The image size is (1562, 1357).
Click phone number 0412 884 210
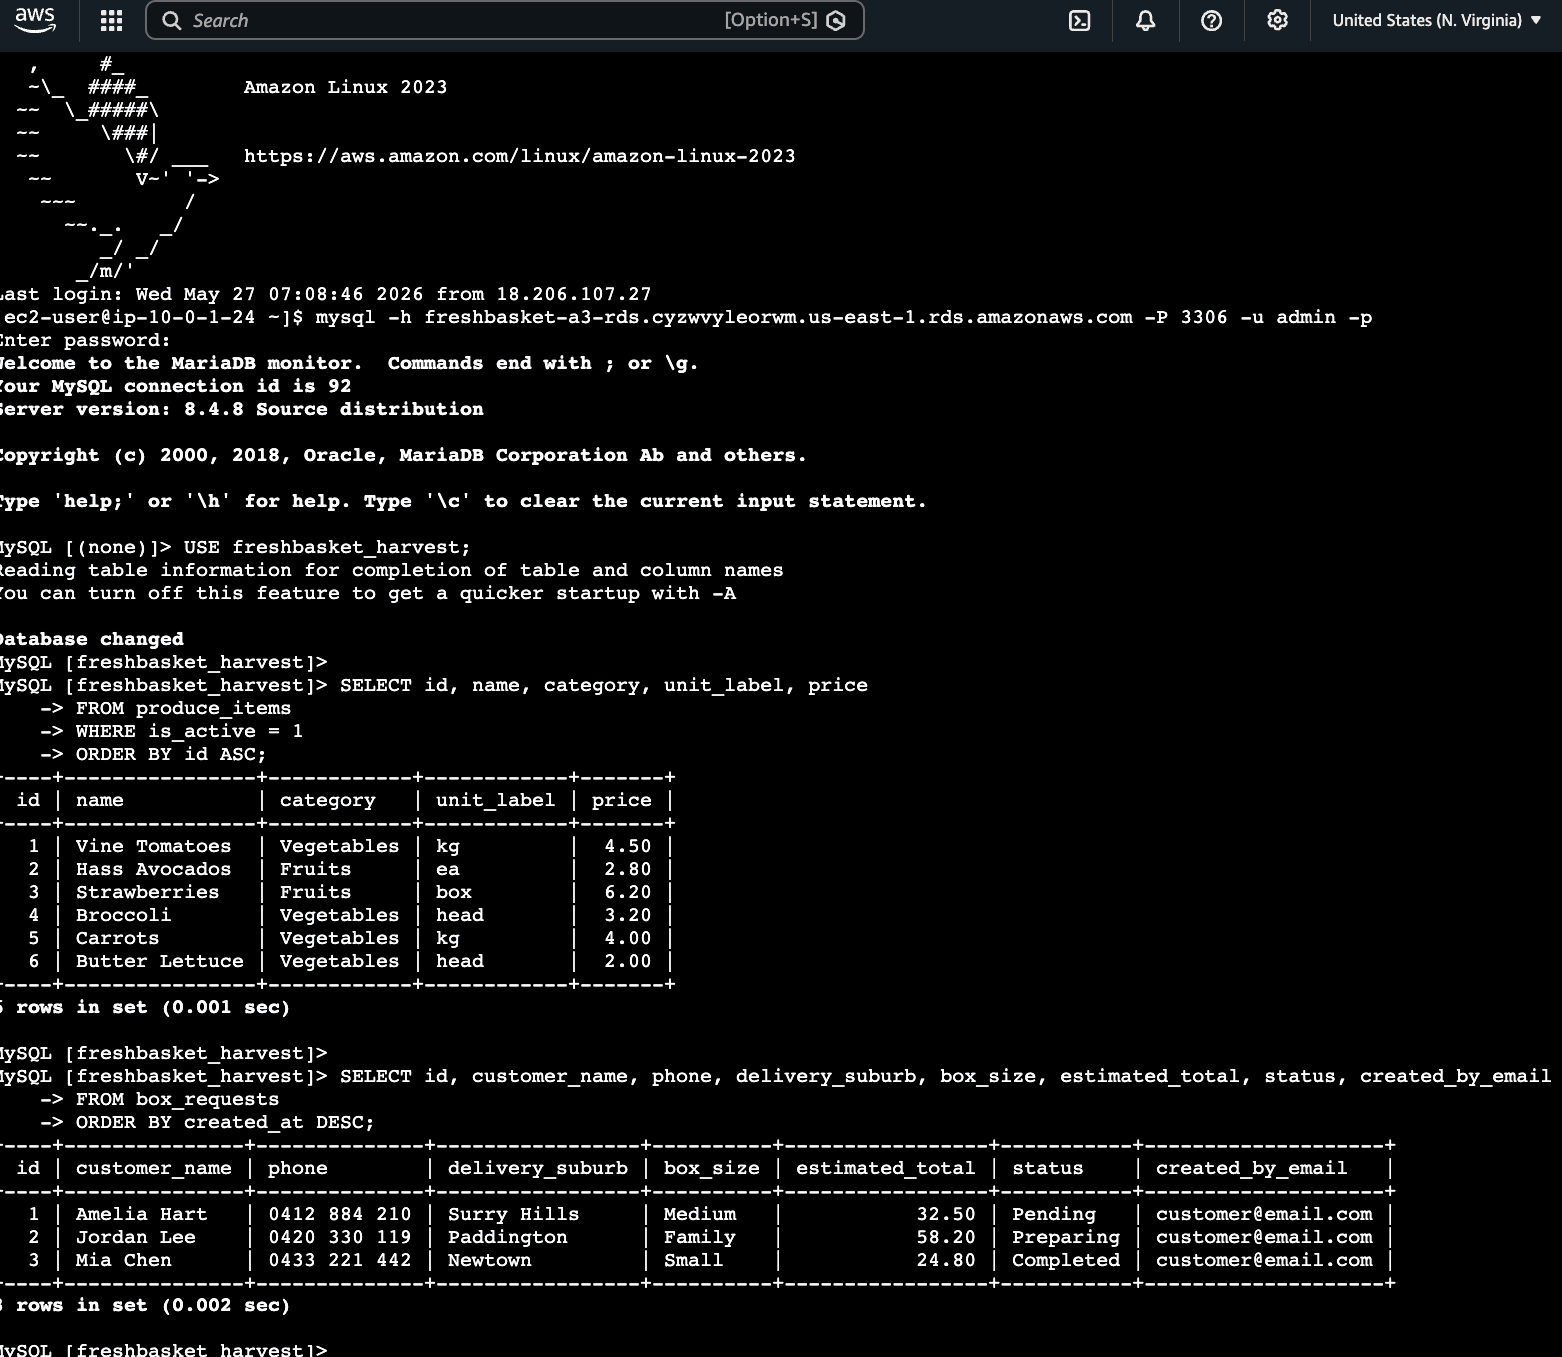(339, 1214)
